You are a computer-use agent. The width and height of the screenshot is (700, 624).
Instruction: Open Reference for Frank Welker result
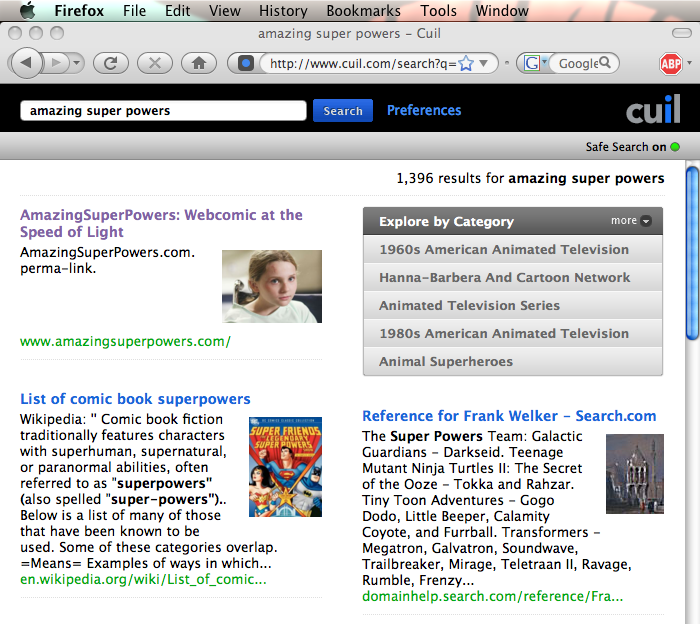click(509, 416)
